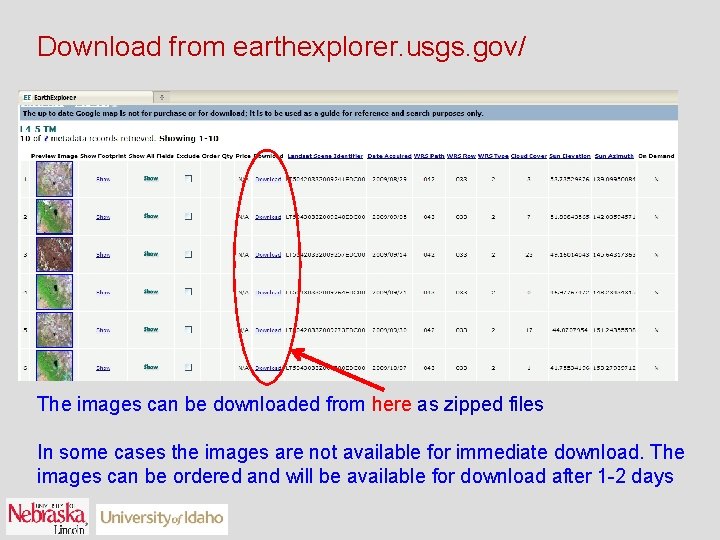Tick the Exclude checkbox in row 6
Image resolution: width=720 pixels, height=540 pixels.
coord(188,367)
